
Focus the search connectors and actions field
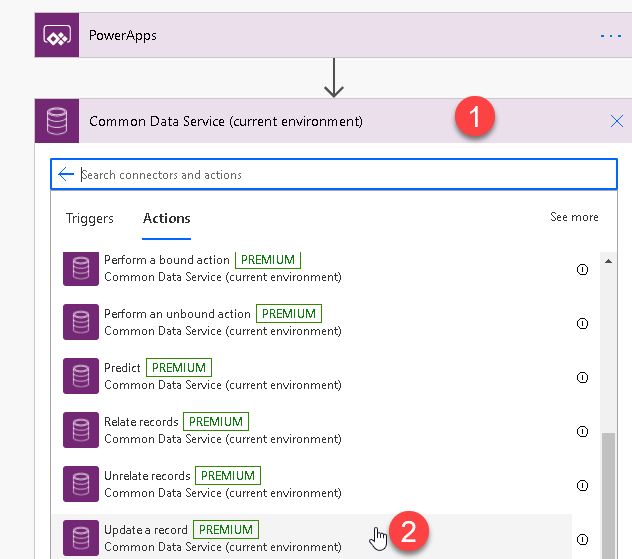[340, 174]
